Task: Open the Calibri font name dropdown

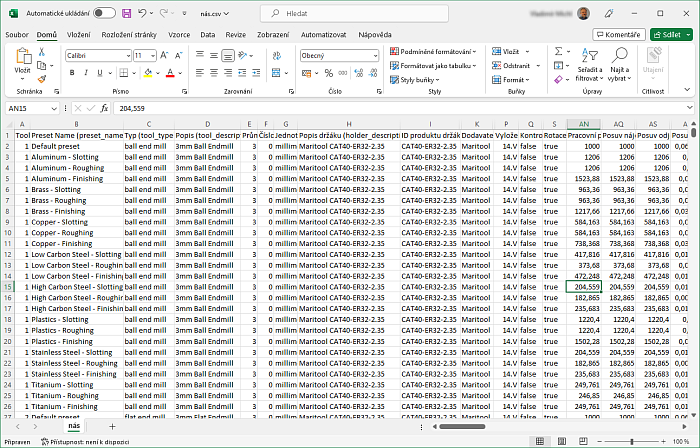Action: (x=98, y=55)
